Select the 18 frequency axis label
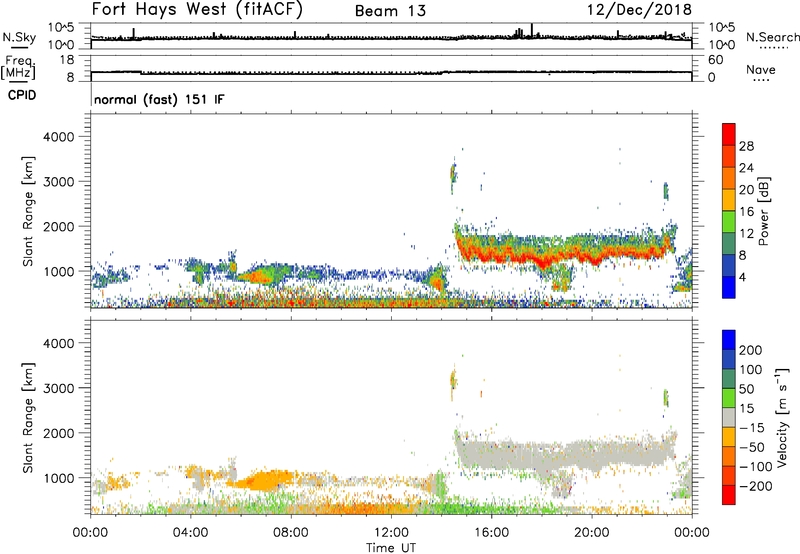Screen dimensions: 800x554 coord(67,60)
